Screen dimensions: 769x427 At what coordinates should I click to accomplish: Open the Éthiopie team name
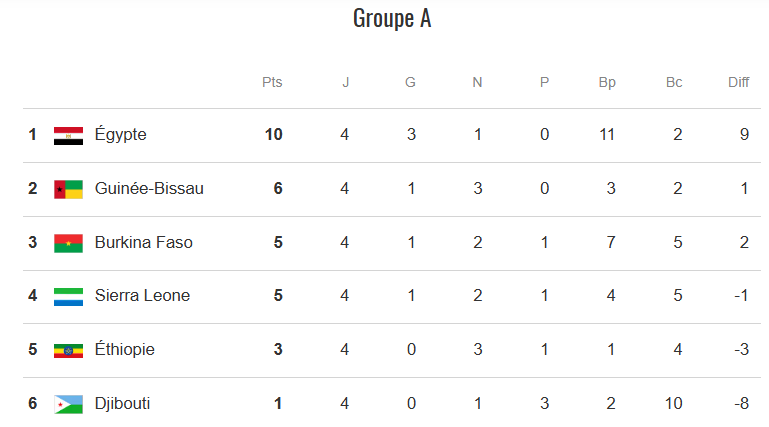click(125, 350)
